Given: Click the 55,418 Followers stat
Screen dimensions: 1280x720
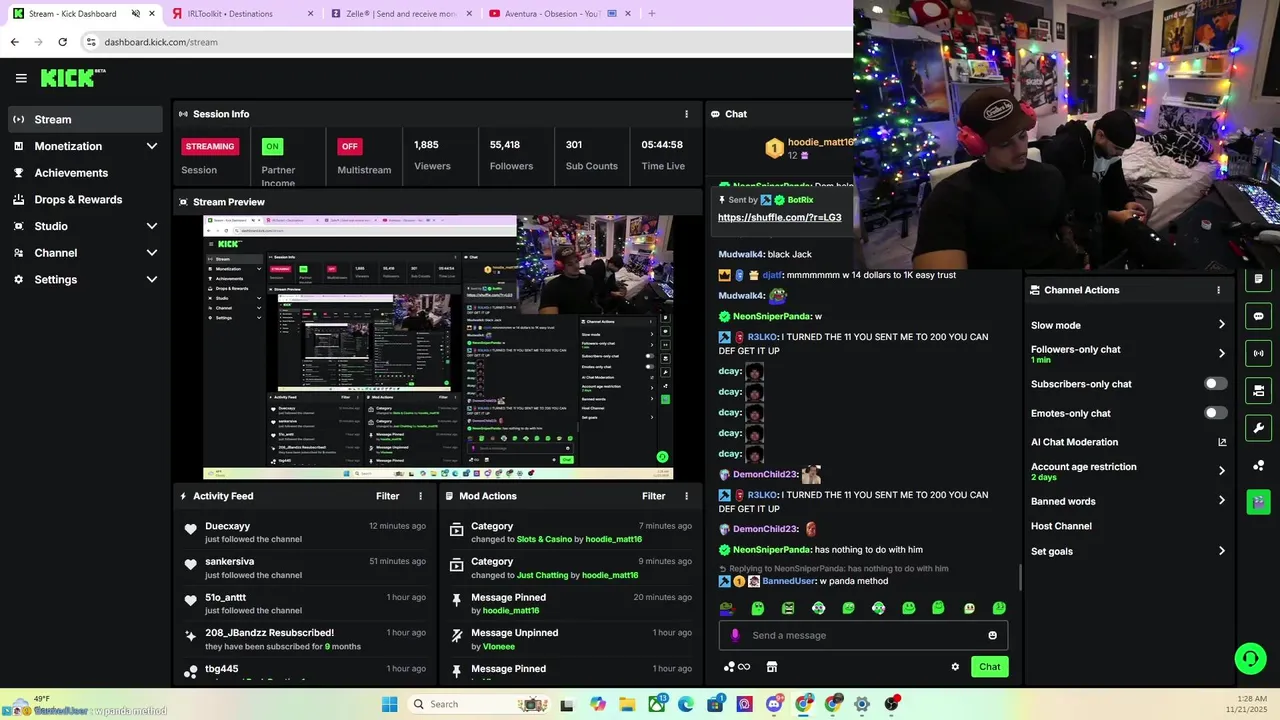Looking at the screenshot, I should click(511, 155).
